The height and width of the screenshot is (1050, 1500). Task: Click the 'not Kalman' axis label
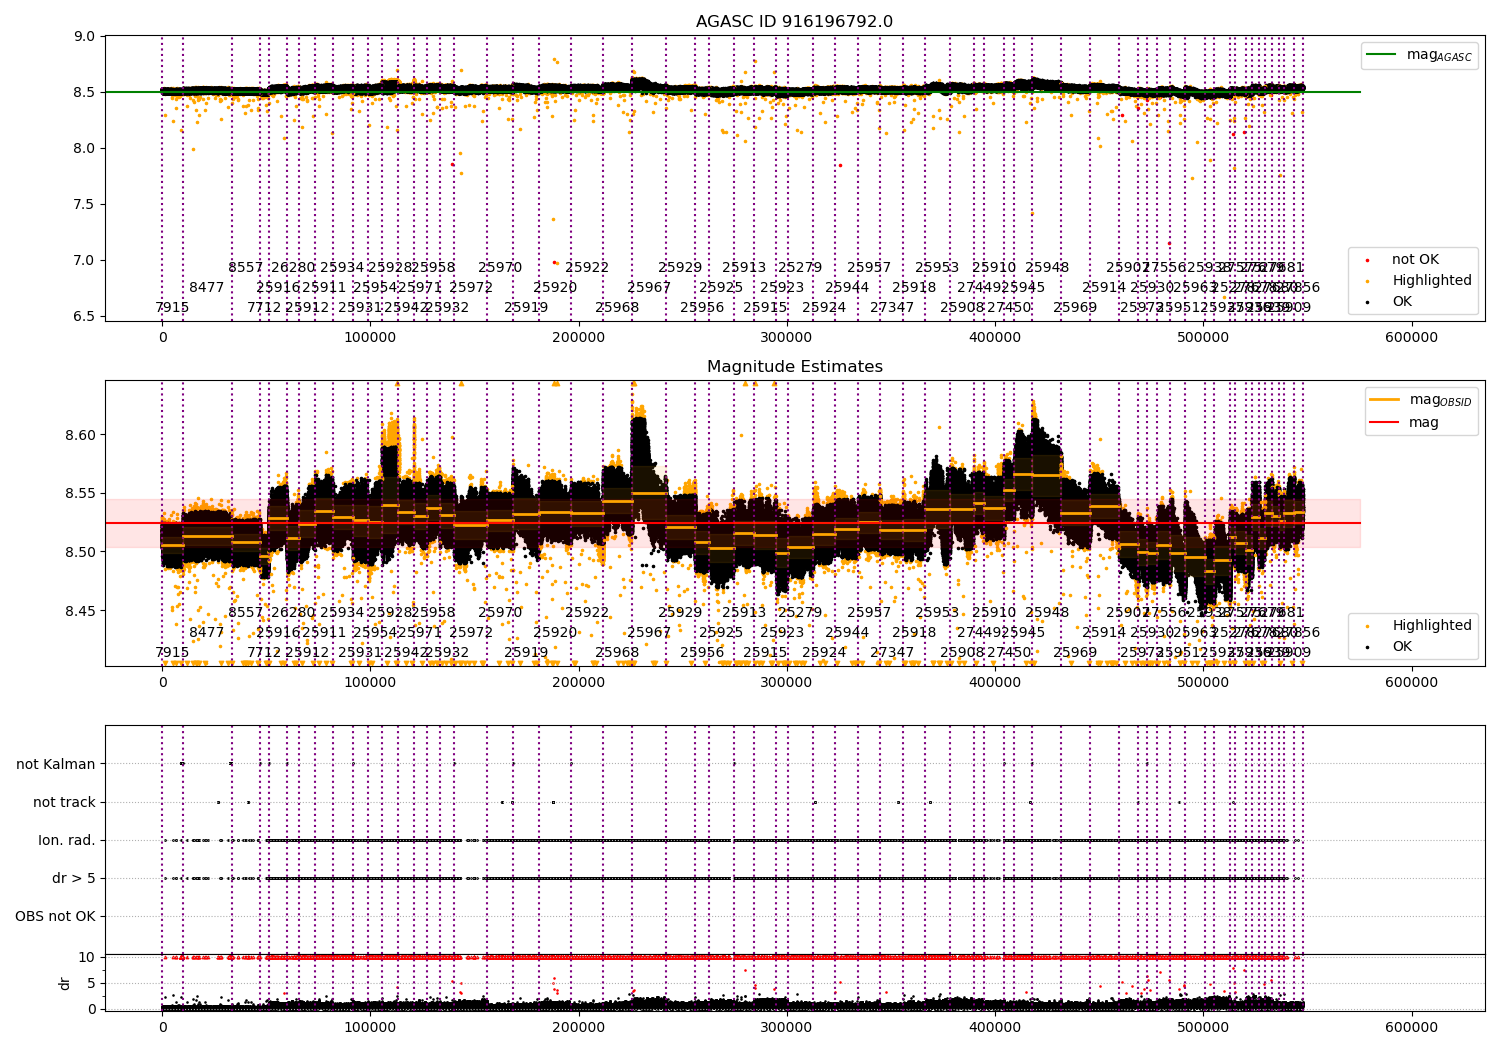[x=56, y=764]
